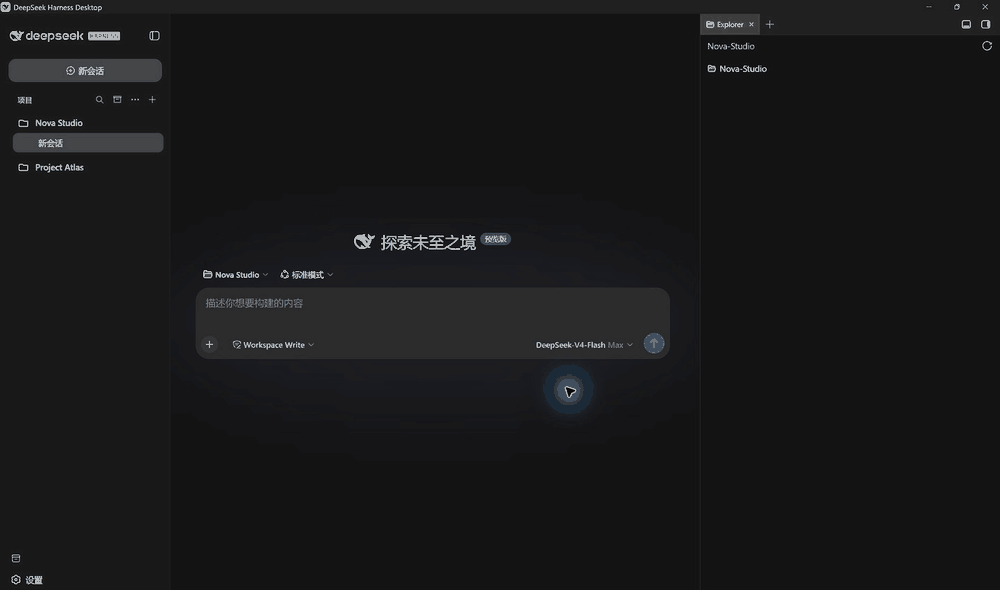Click the Nova-Studio explorer header text
Screen dimensions: 1000x590
(731, 46)
